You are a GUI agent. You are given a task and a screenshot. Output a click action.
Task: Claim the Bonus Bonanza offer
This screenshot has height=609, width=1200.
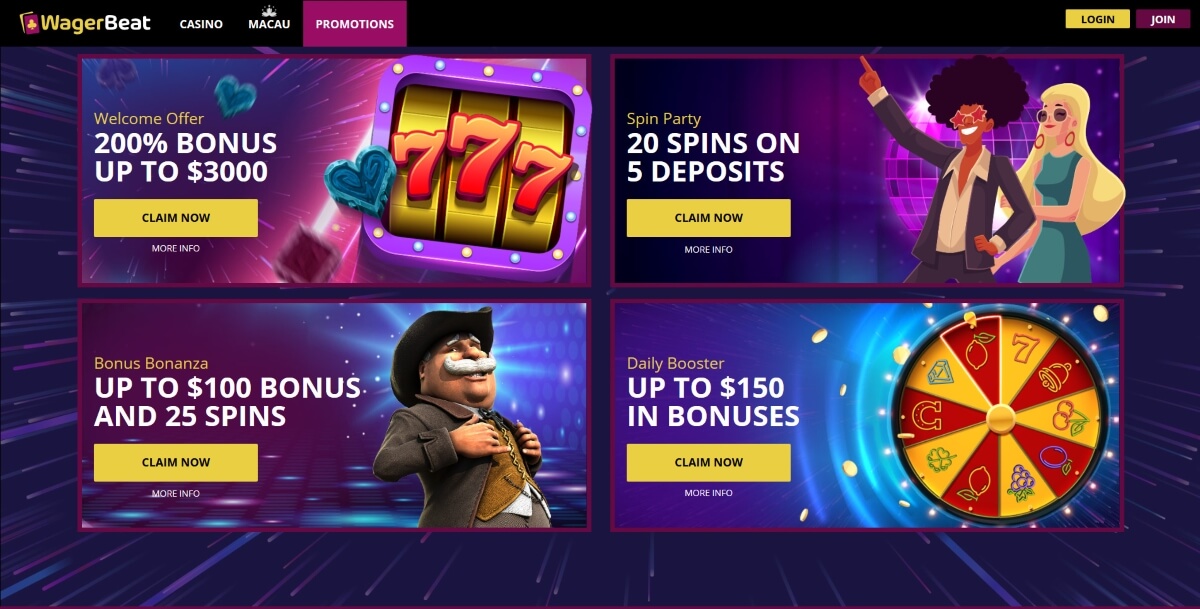click(176, 462)
